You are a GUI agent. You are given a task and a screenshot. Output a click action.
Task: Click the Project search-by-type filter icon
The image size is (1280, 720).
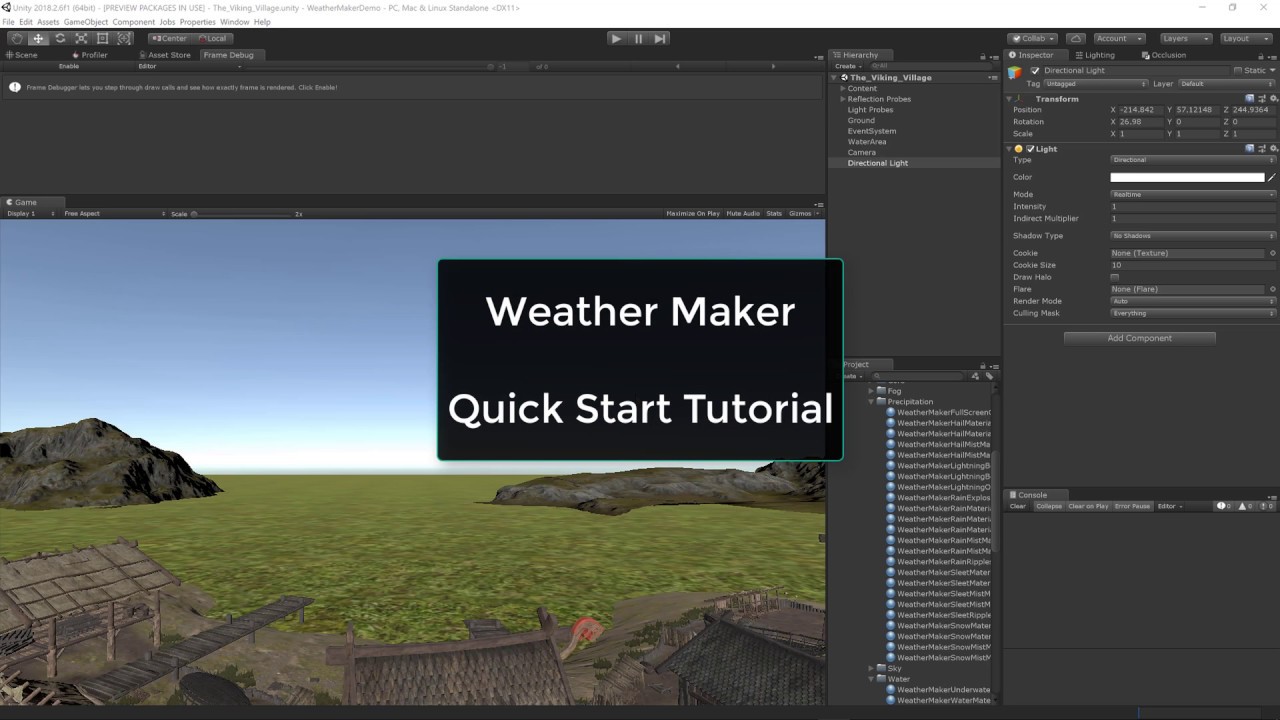click(x=975, y=376)
